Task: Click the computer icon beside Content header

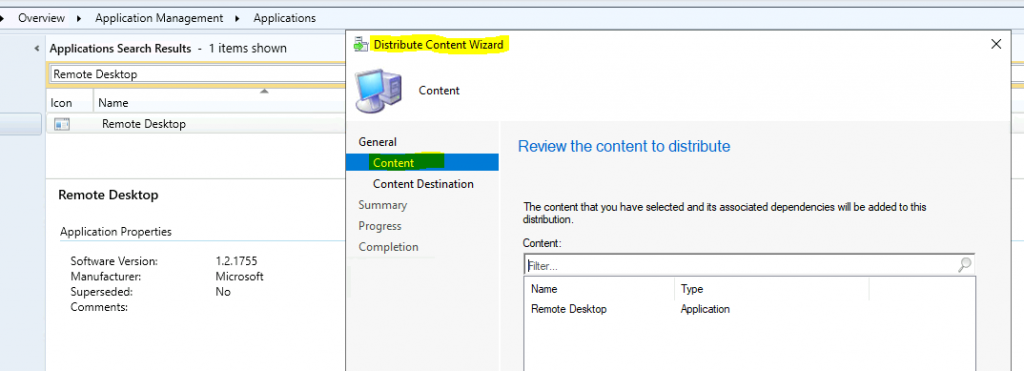Action: (379, 90)
